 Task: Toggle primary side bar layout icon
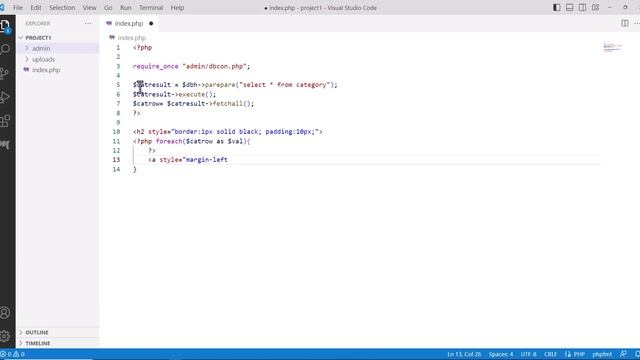(556, 7)
